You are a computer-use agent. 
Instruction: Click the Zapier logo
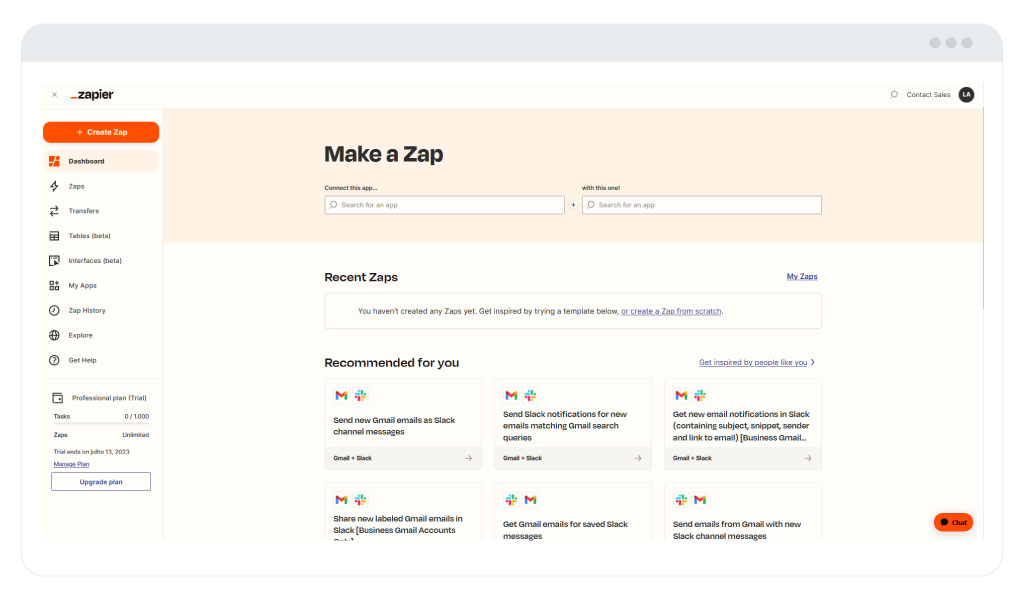92,95
